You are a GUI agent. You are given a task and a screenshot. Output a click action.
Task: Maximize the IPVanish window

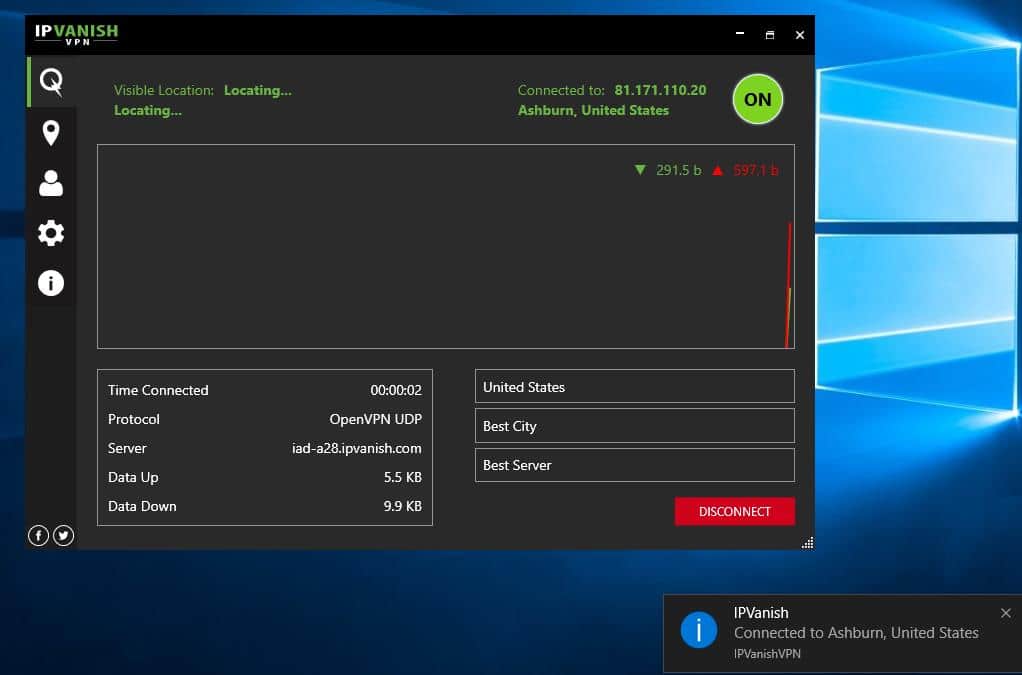(770, 35)
